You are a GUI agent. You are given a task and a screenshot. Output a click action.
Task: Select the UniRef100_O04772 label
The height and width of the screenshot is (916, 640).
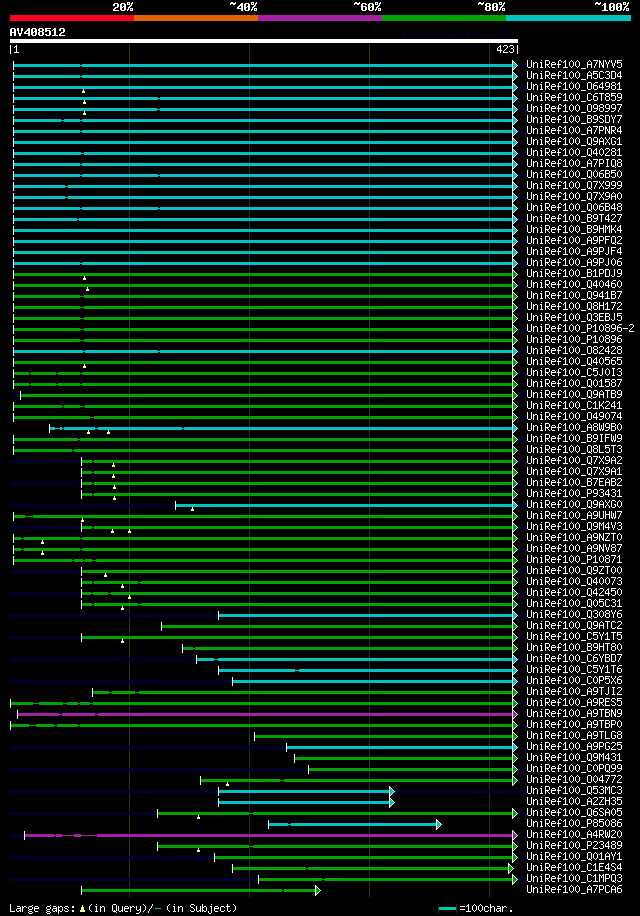point(574,779)
